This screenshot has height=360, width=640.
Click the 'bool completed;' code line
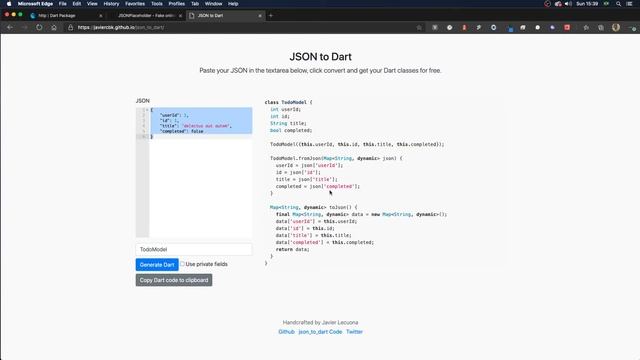(291, 130)
